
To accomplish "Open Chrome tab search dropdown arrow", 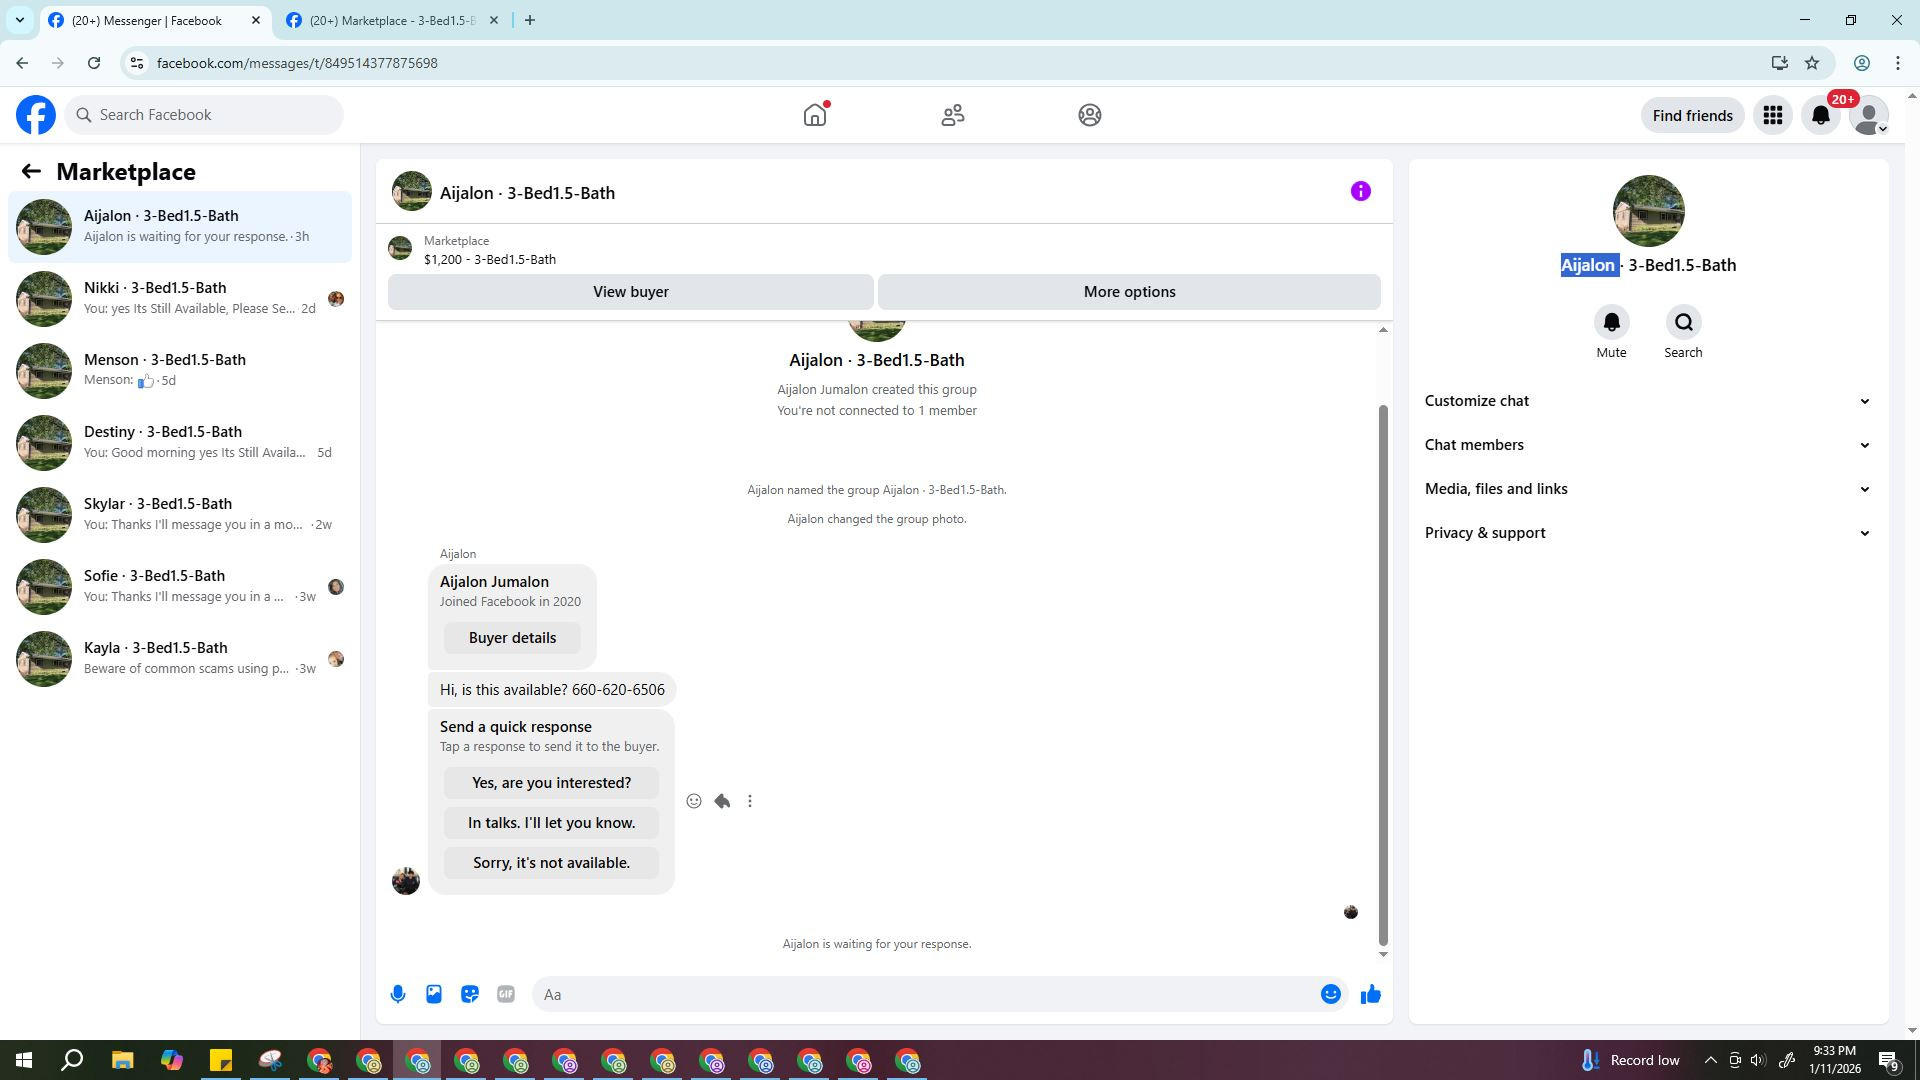I will 19,20.
